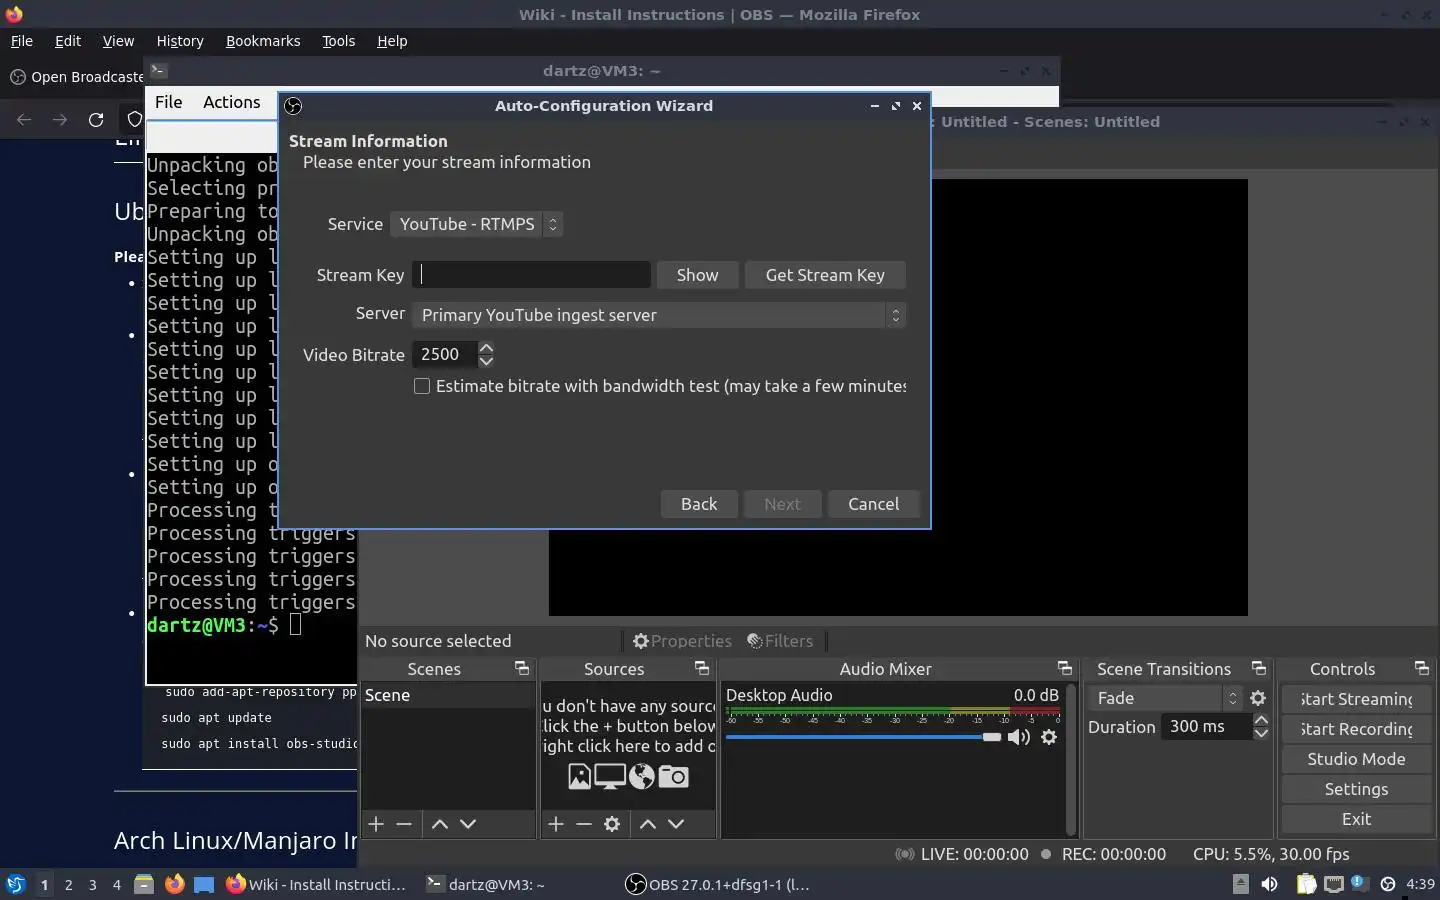Click the Duration 300 ms field
This screenshot has height=900, width=1440.
coord(1207,727)
